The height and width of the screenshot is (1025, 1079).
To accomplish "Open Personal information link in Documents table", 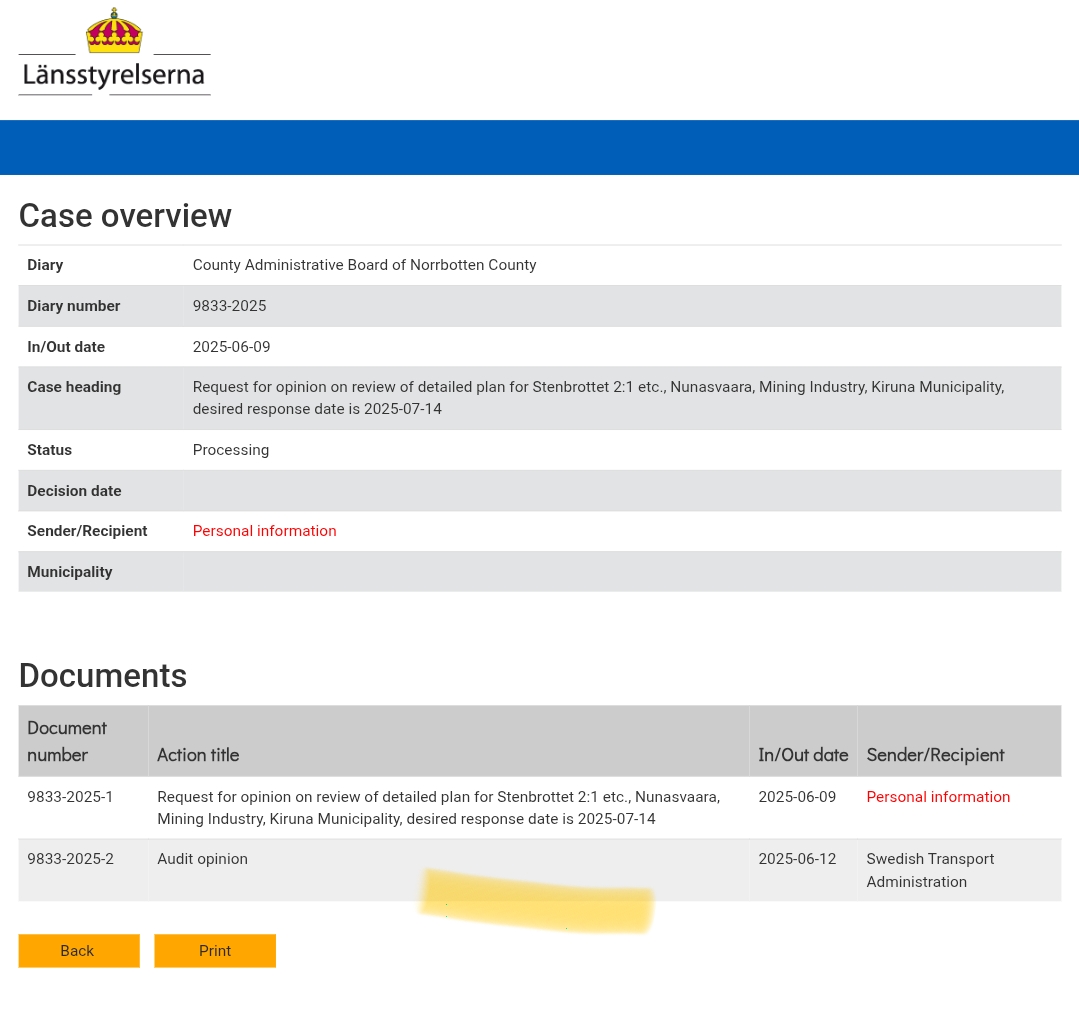I will tap(937, 797).
